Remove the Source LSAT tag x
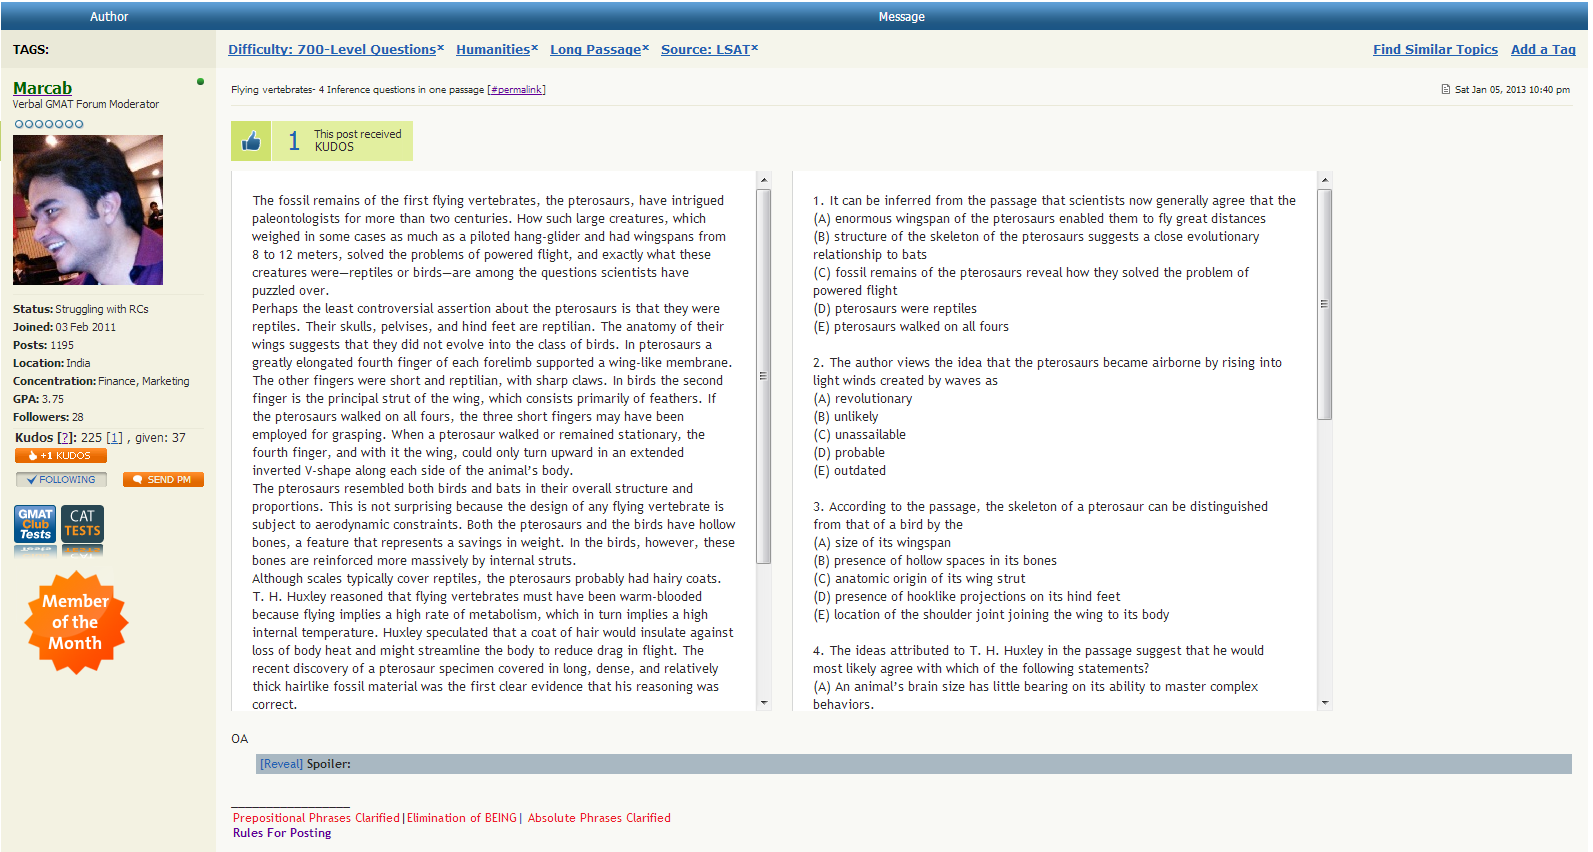This screenshot has height=852, width=1593. (755, 47)
